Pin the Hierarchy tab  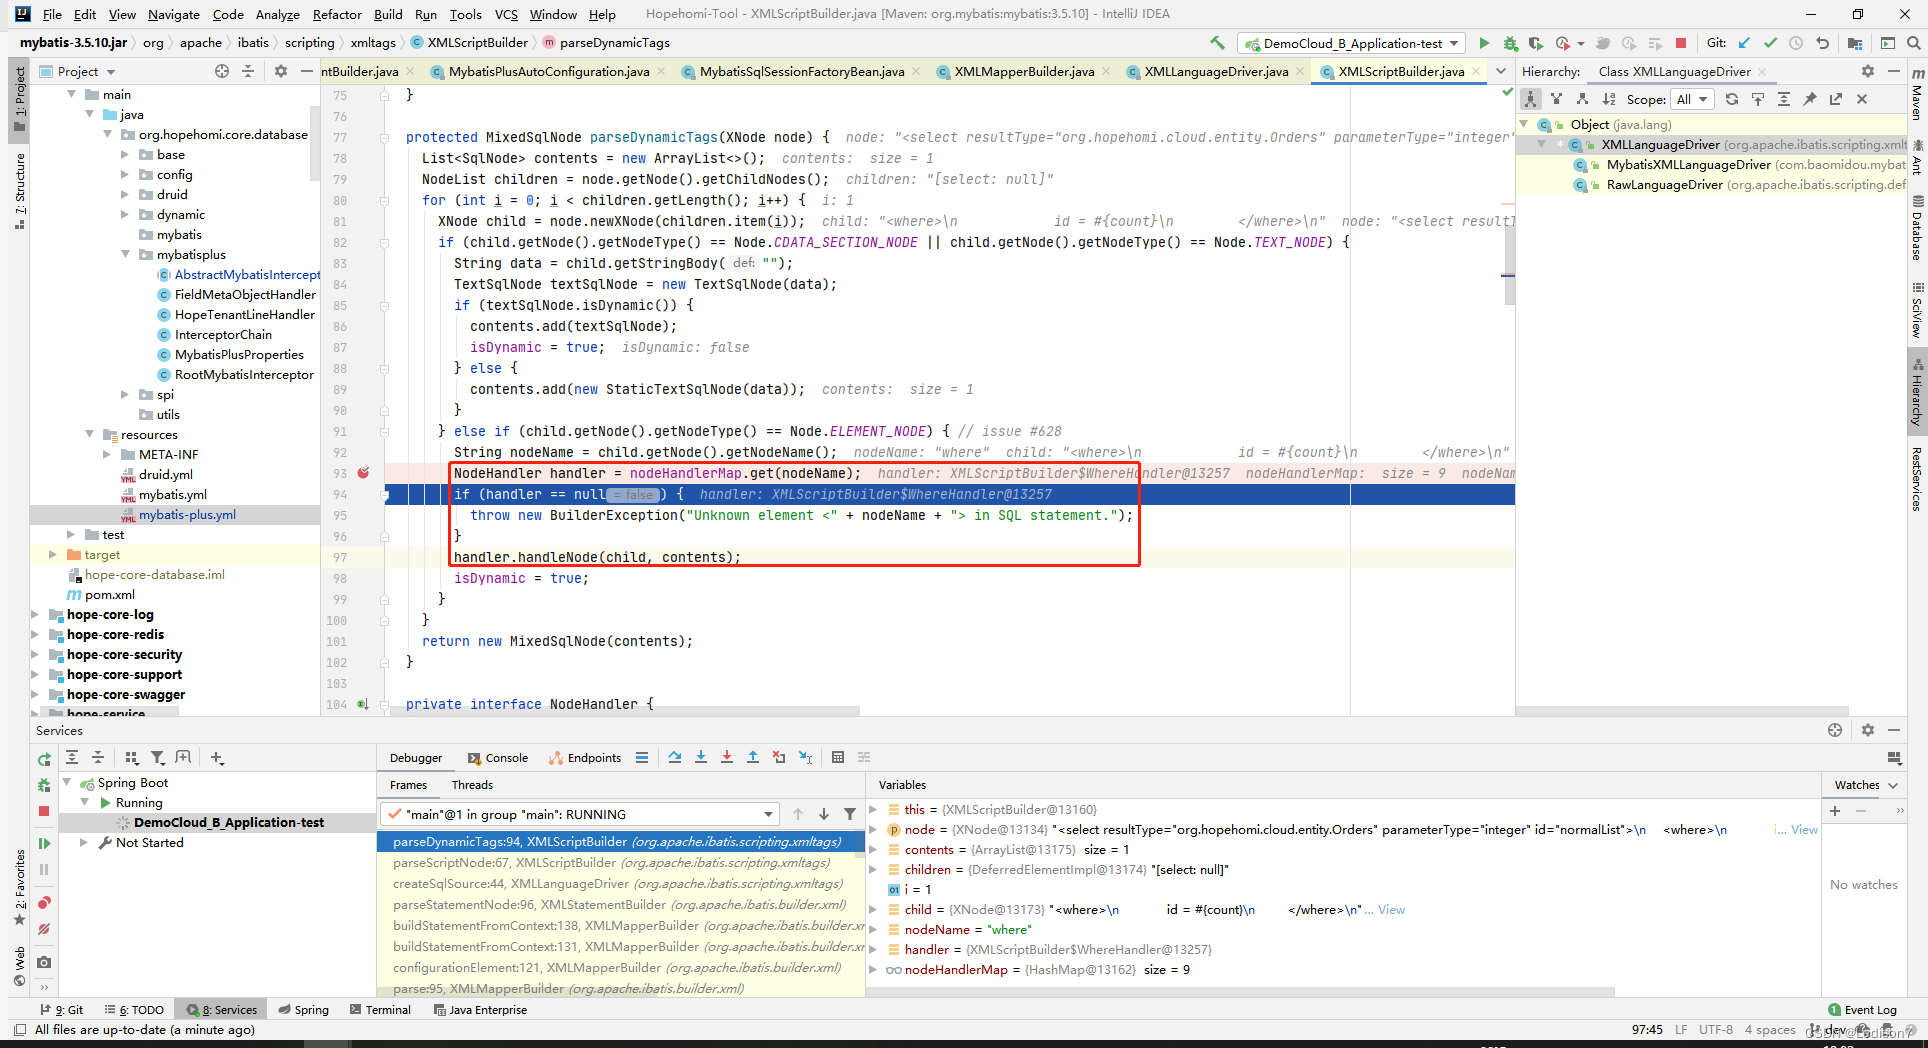tap(1810, 99)
